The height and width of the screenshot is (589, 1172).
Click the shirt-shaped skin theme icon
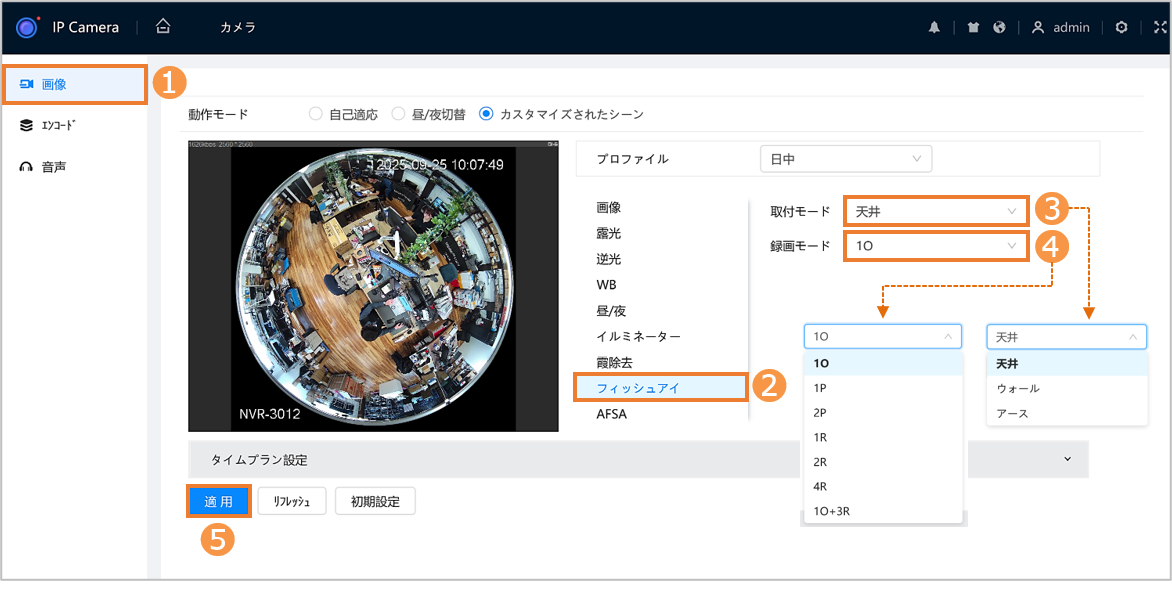pos(973,28)
